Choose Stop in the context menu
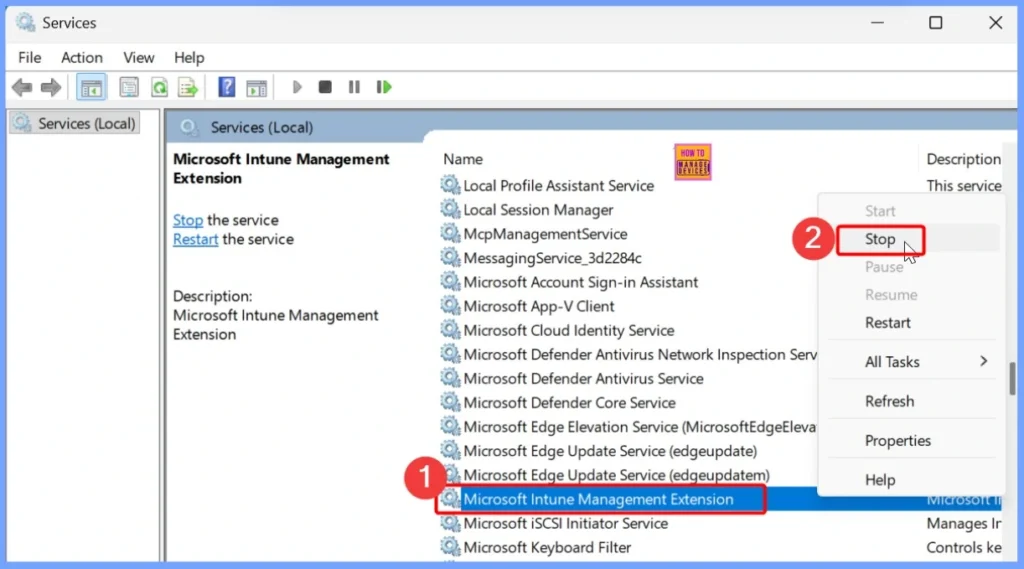The width and height of the screenshot is (1024, 569). tap(880, 239)
